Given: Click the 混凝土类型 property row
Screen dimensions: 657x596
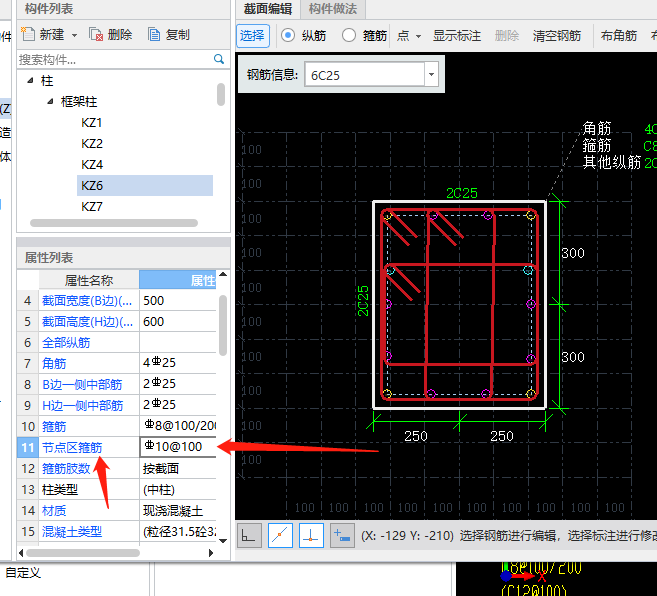Looking at the screenshot, I should coord(116,531).
